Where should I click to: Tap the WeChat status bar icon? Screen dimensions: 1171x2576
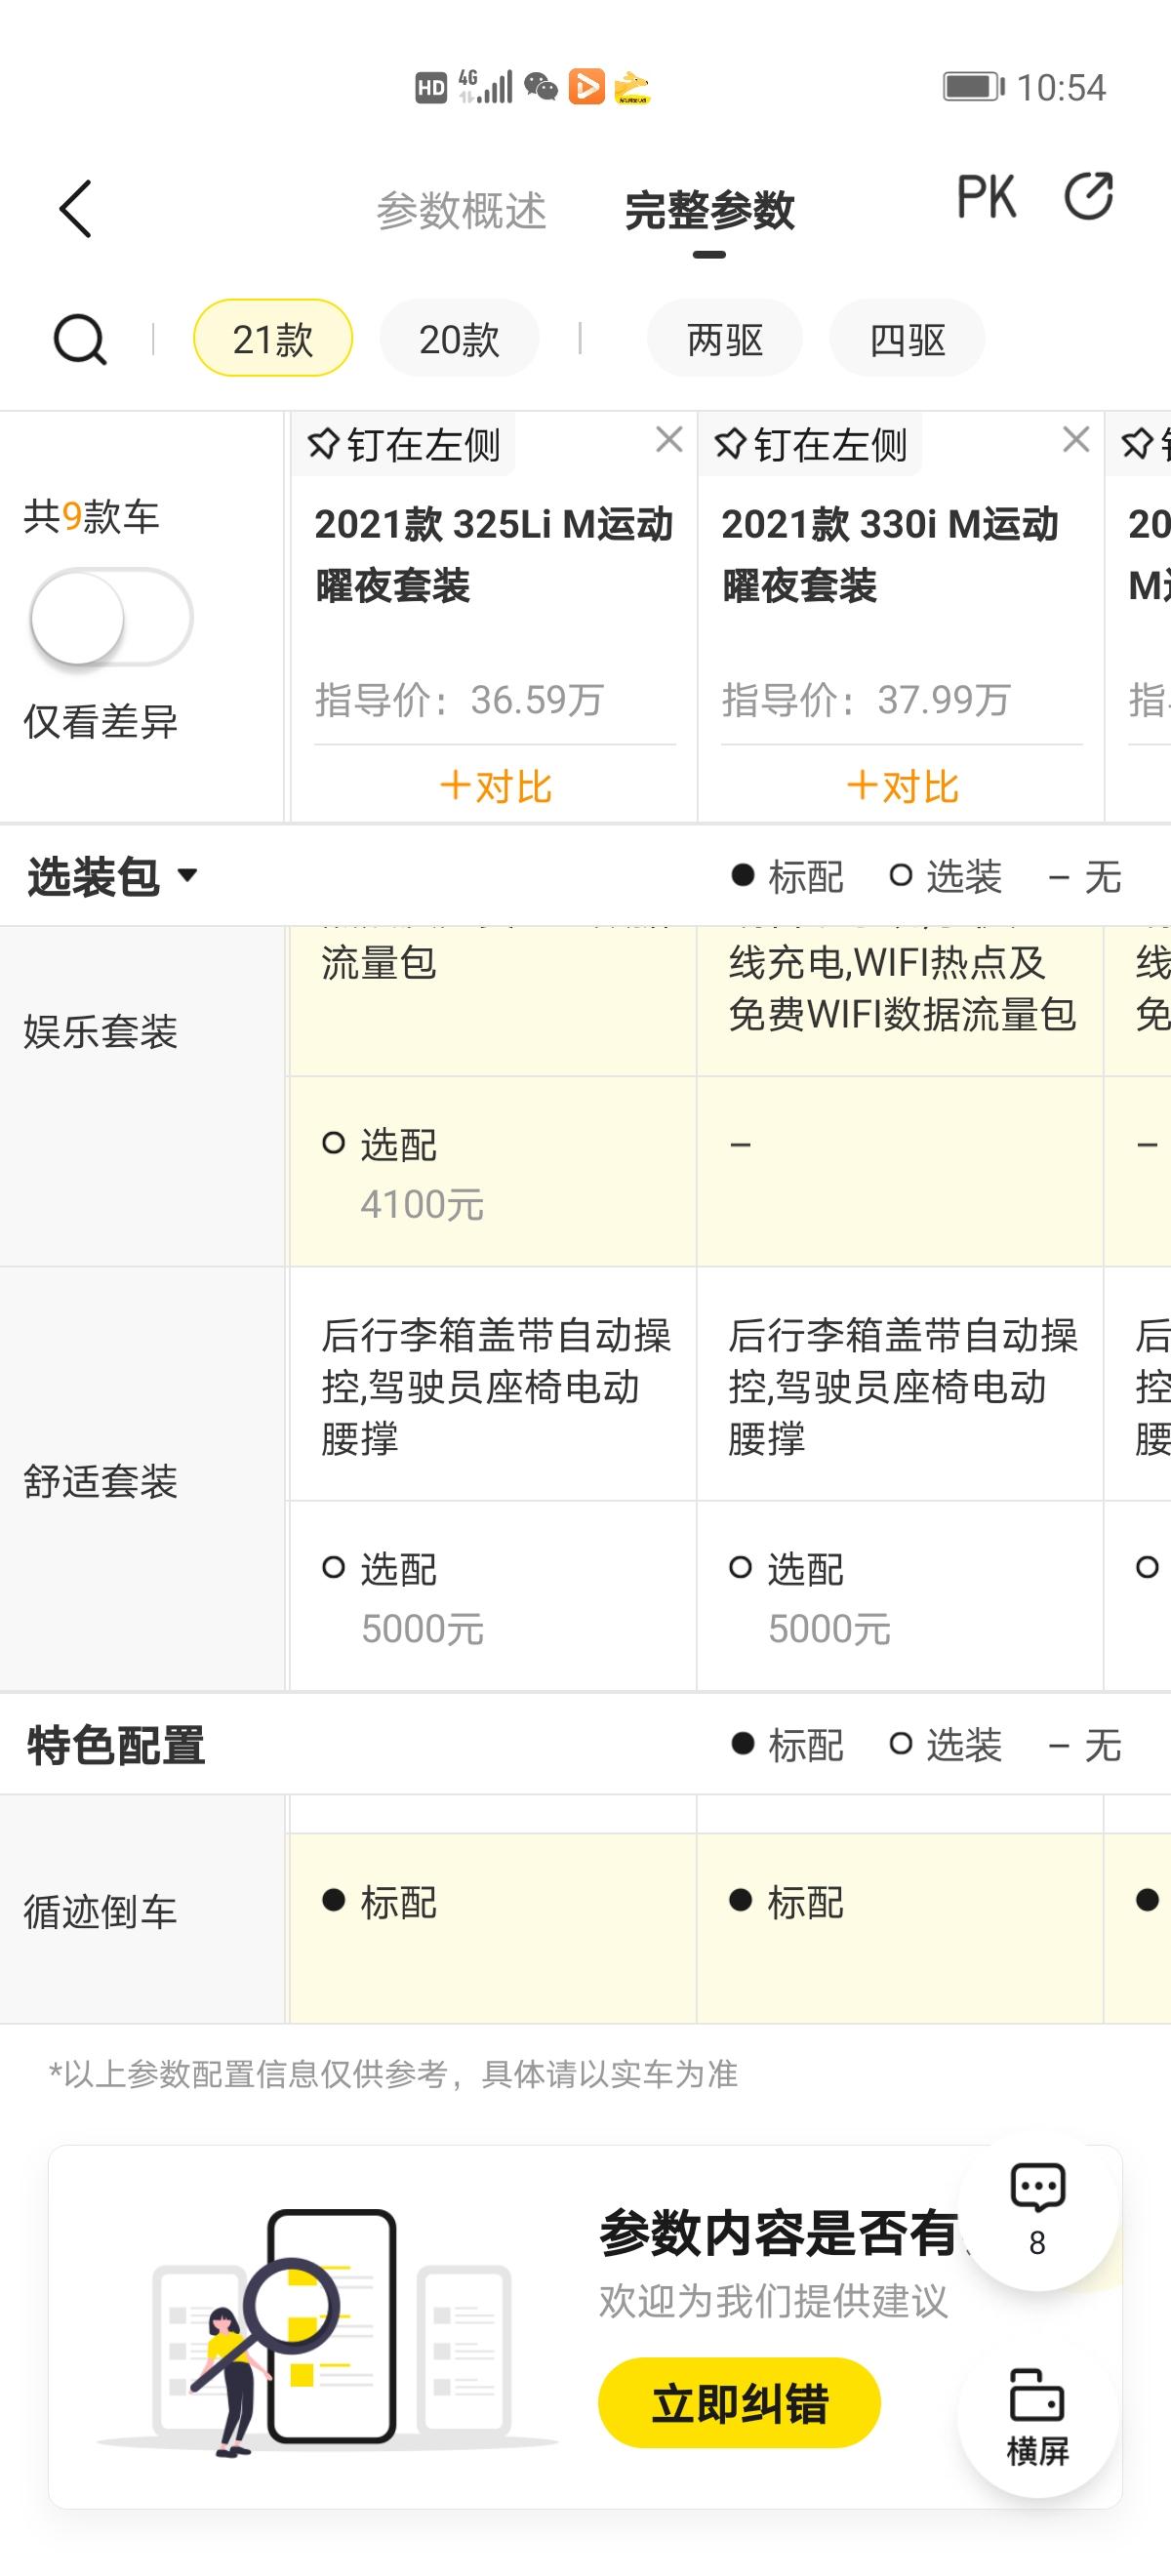point(541,87)
